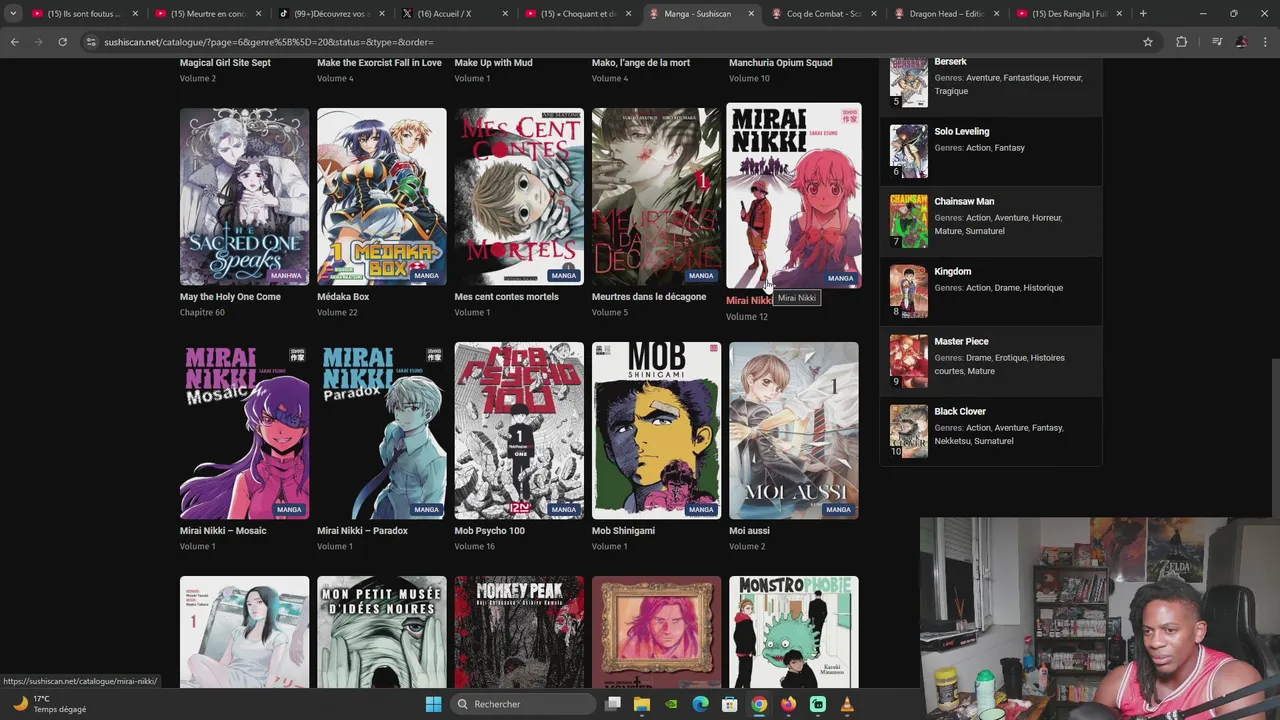Open Master Piece in popular sidebar
This screenshot has height=720, width=1280.
(961, 342)
